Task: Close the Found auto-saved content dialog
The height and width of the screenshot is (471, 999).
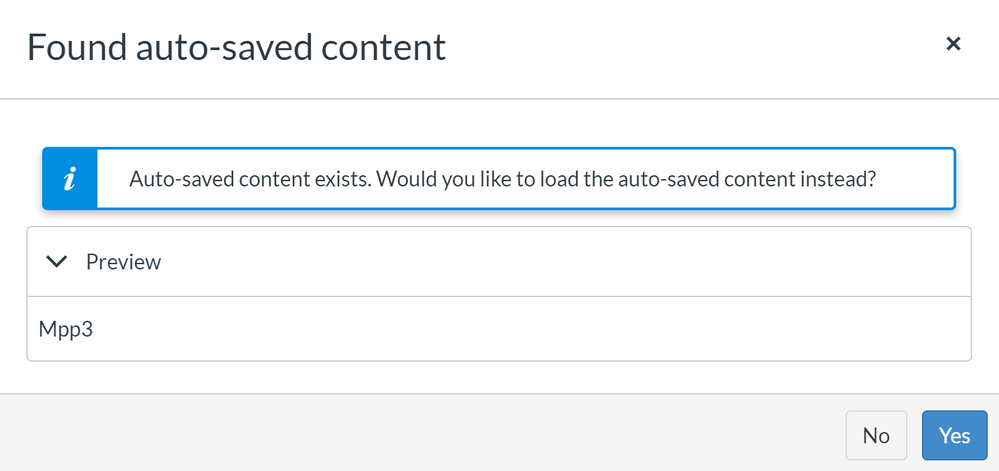Action: coord(952,44)
